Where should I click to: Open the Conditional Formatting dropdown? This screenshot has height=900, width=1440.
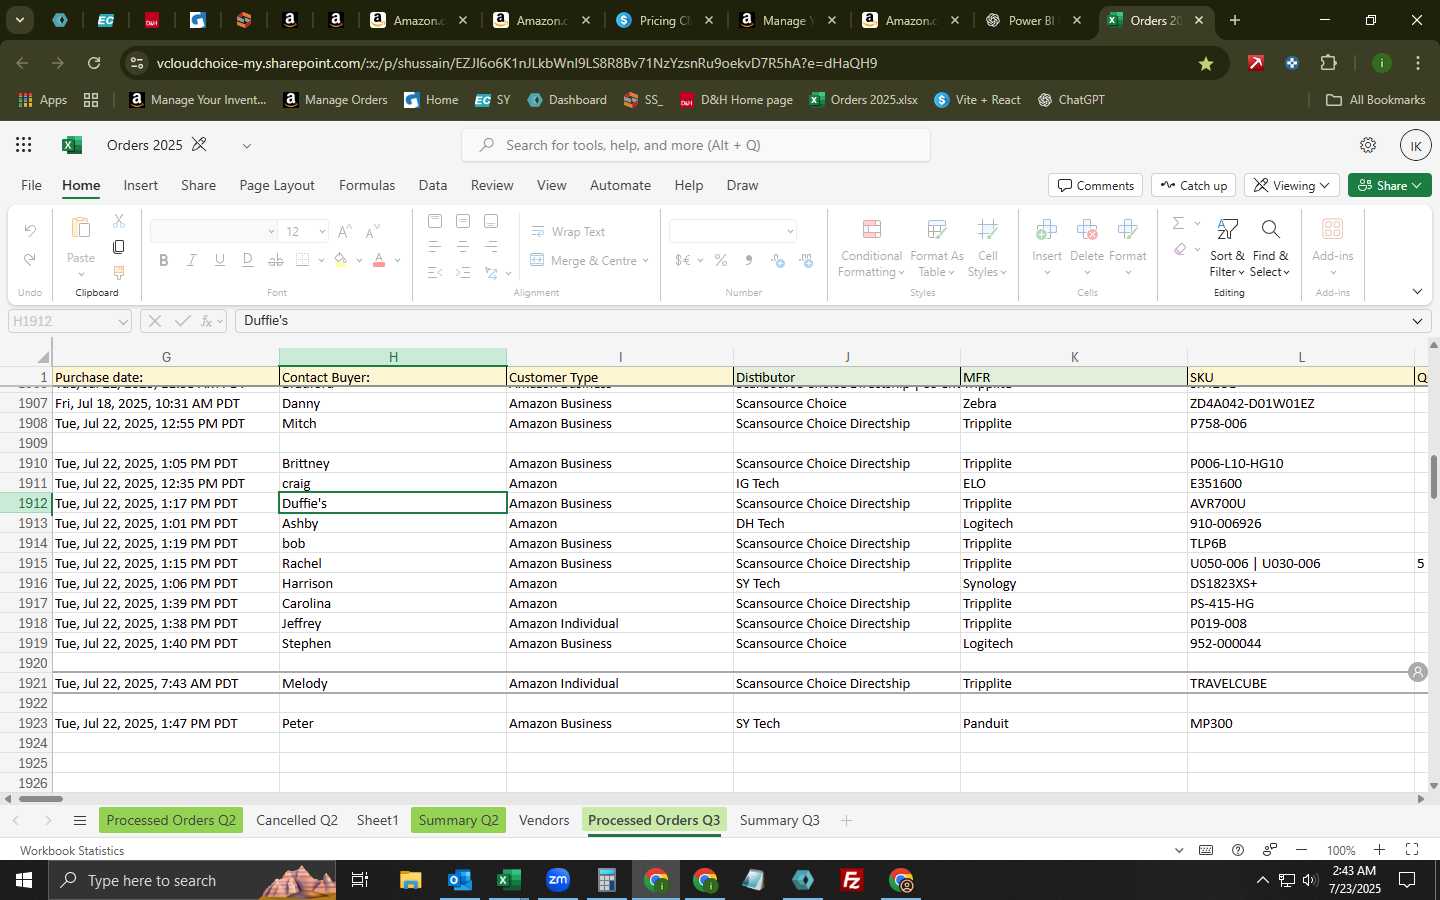click(871, 248)
